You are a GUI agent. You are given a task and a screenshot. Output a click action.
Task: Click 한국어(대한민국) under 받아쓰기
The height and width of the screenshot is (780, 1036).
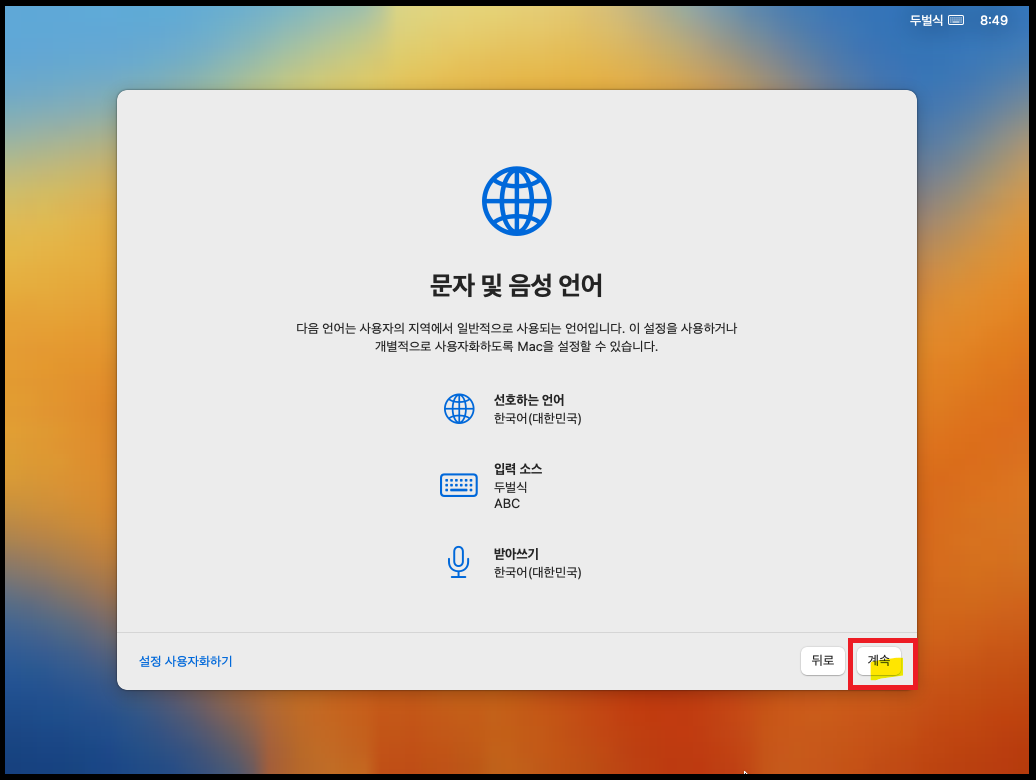pos(538,572)
